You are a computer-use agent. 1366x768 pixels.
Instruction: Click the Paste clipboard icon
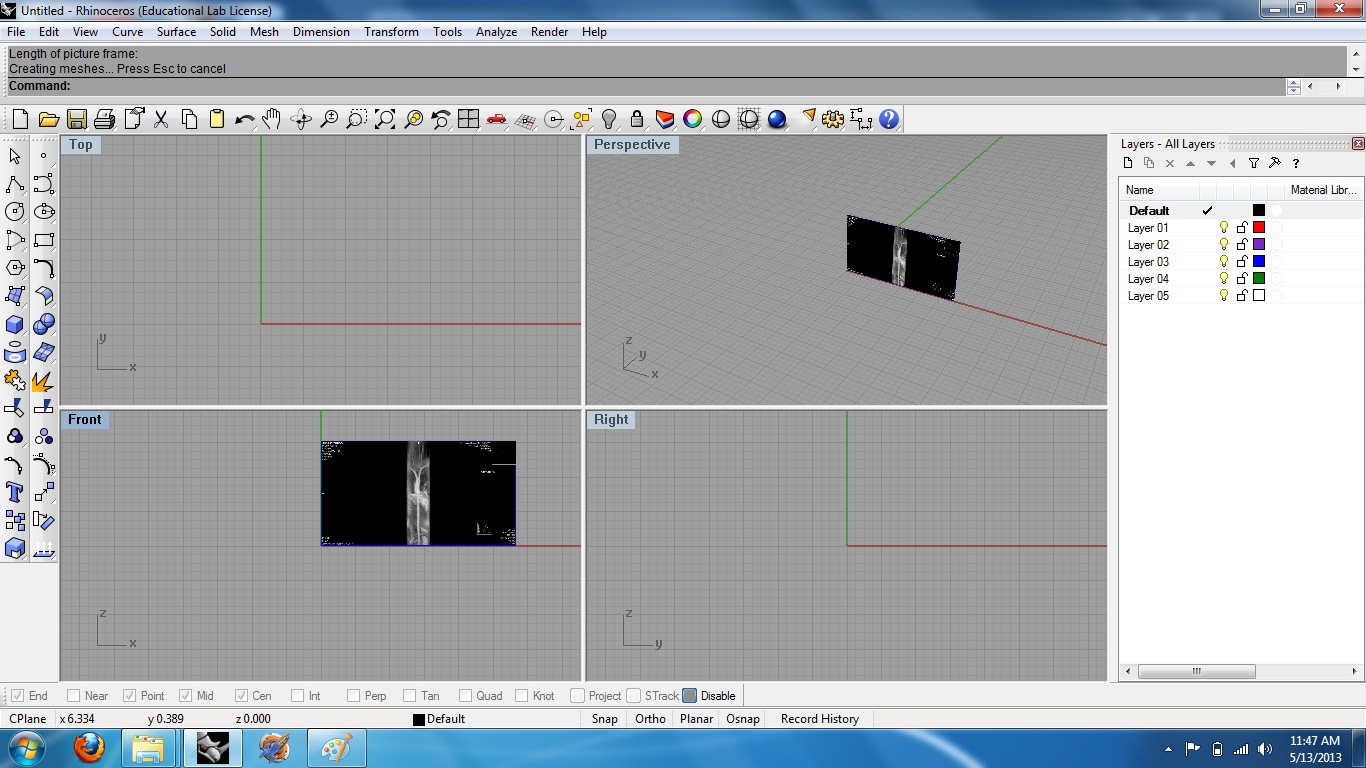[x=216, y=119]
